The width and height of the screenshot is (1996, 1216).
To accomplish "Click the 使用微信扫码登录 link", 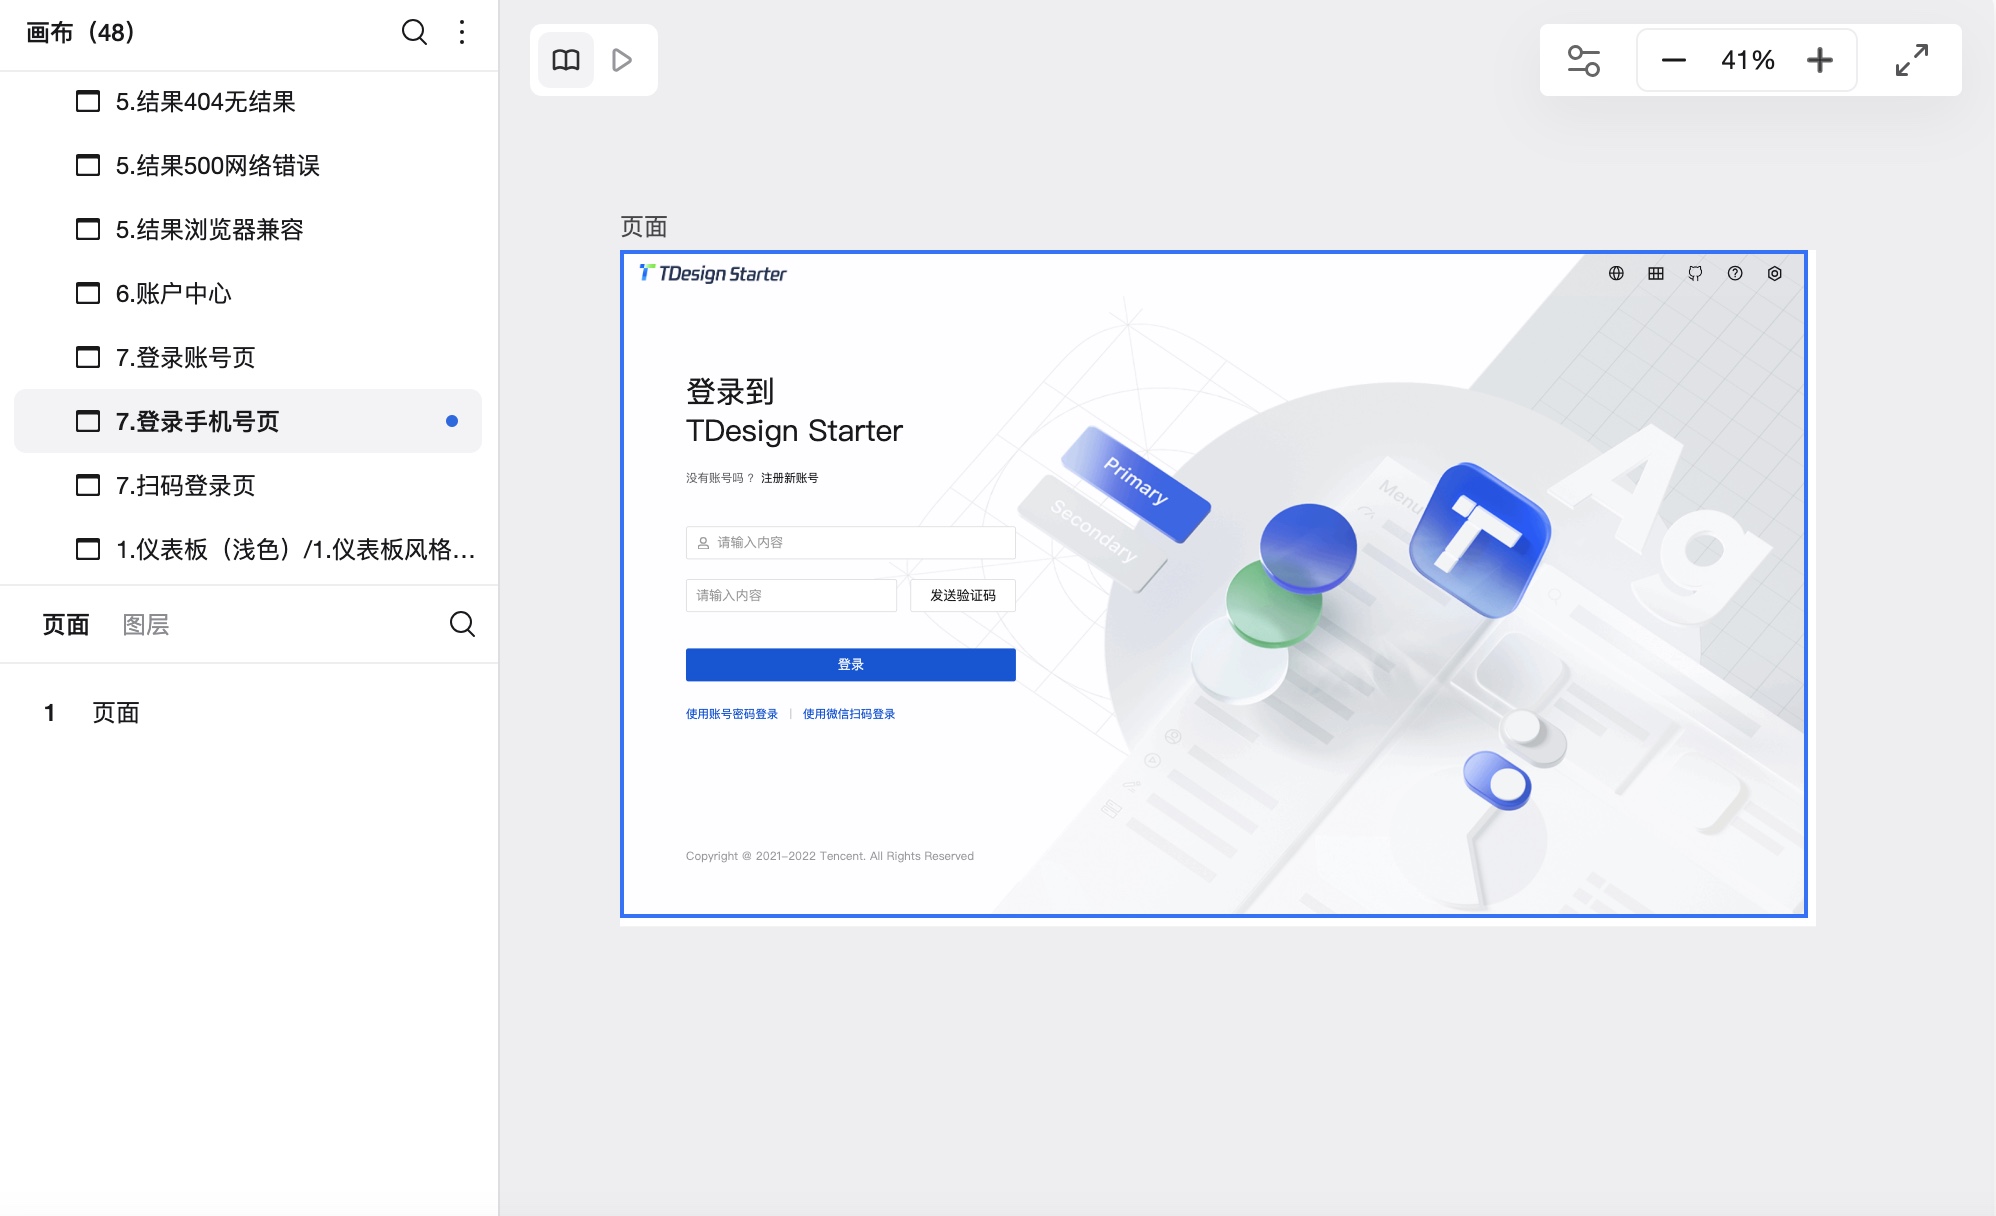I will point(849,714).
